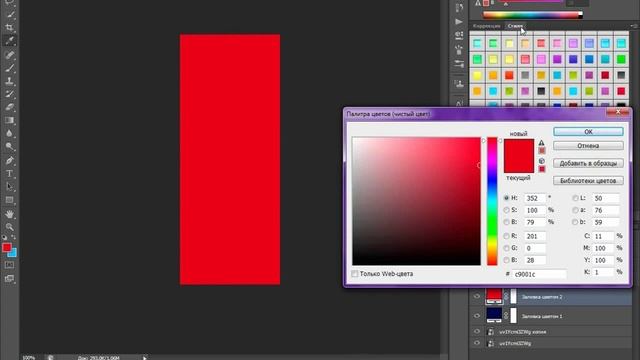Select the red Заливка цветом 2 layer thumbnail
Image resolution: width=640 pixels, height=360 pixels.
[x=494, y=296]
